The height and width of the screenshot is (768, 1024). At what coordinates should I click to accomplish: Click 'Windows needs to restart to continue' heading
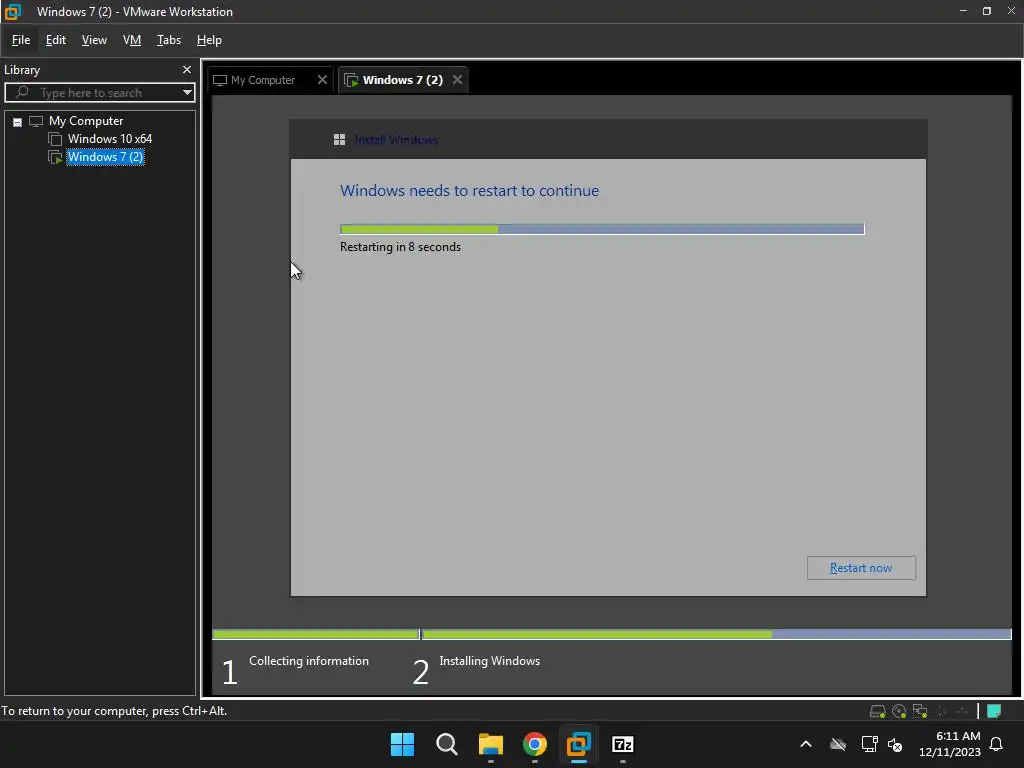click(469, 191)
